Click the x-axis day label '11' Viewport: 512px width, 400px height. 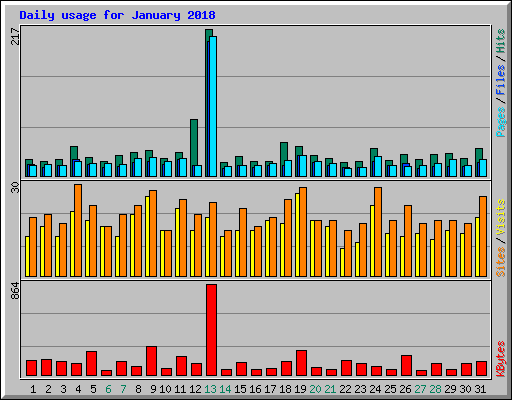coord(180,389)
